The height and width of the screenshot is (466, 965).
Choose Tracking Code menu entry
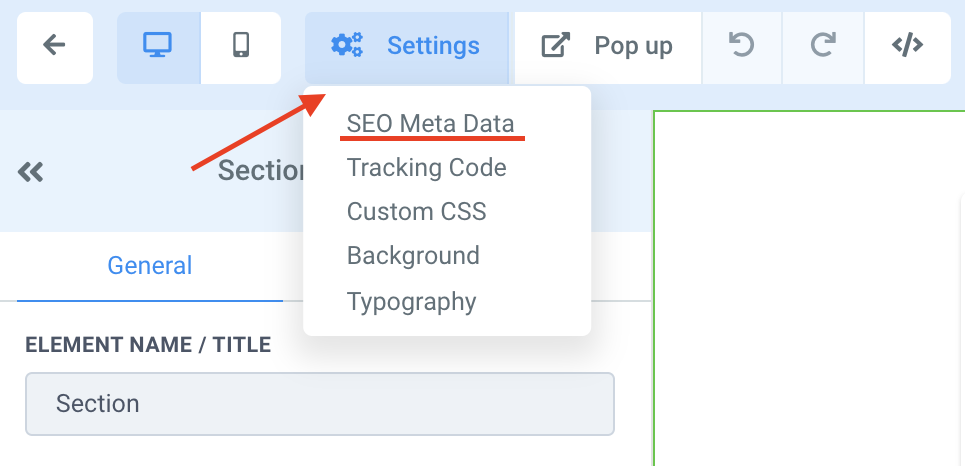426,167
